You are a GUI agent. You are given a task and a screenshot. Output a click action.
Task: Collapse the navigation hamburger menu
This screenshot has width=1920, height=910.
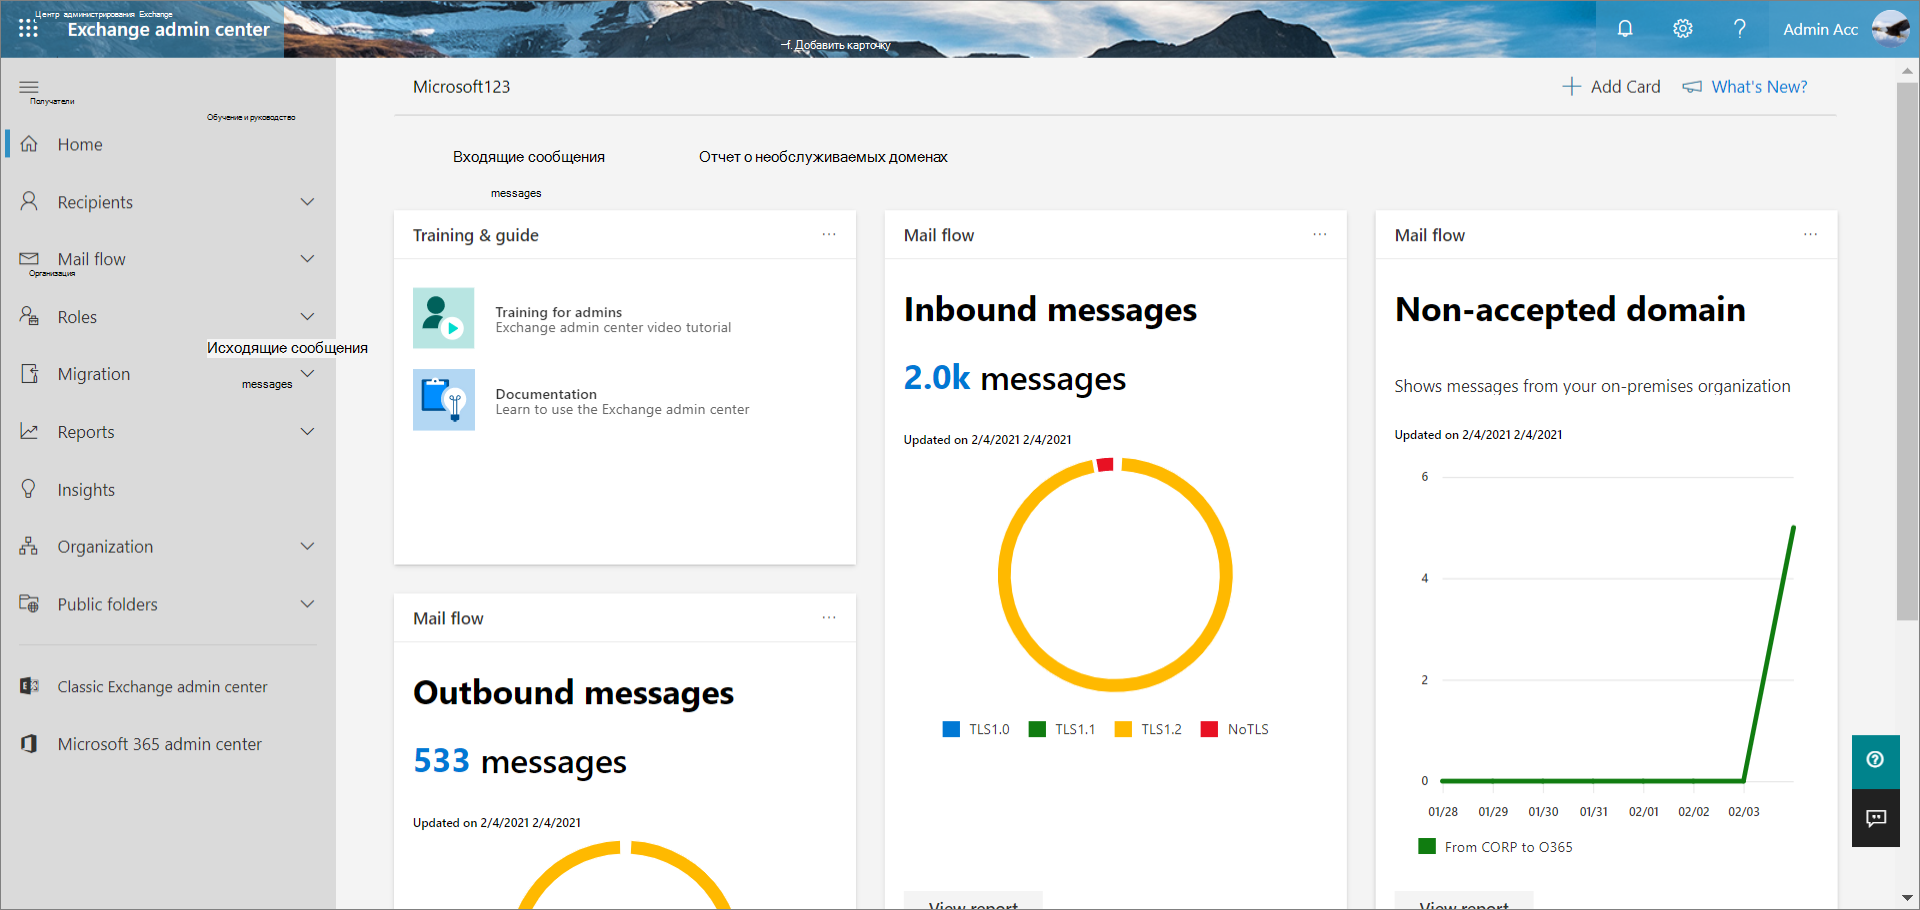[x=29, y=87]
